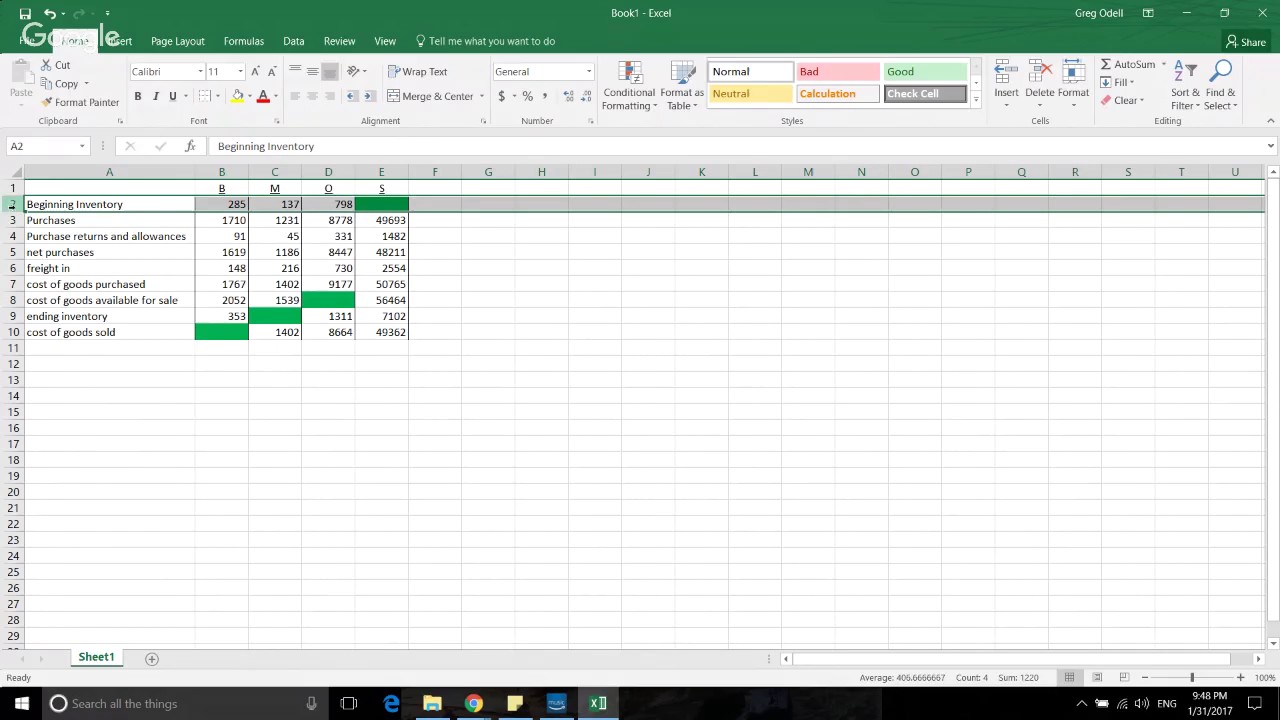Open the Formulas ribbon tab
1280x720 pixels.
244,41
